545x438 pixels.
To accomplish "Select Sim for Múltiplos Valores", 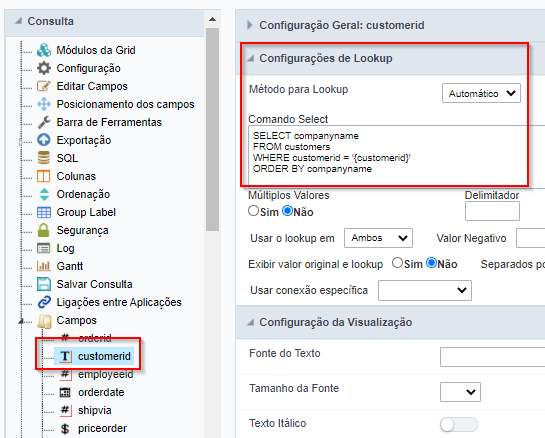I will 253,211.
